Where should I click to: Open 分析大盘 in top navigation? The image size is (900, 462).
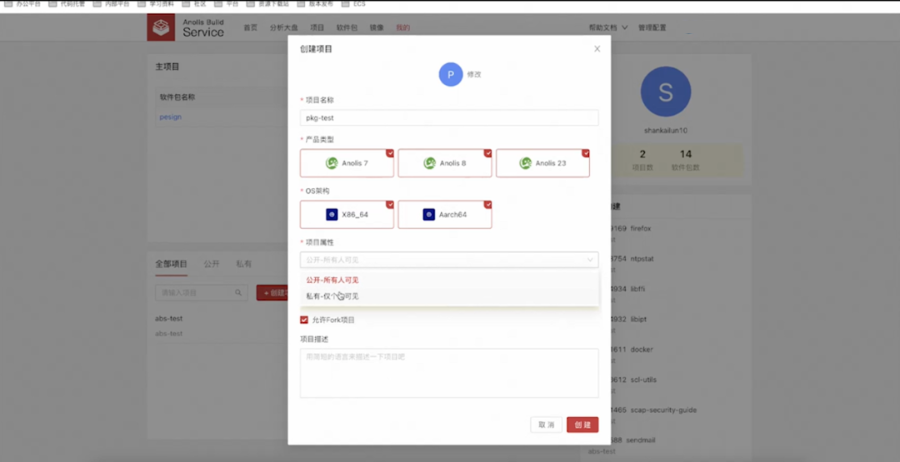[284, 28]
